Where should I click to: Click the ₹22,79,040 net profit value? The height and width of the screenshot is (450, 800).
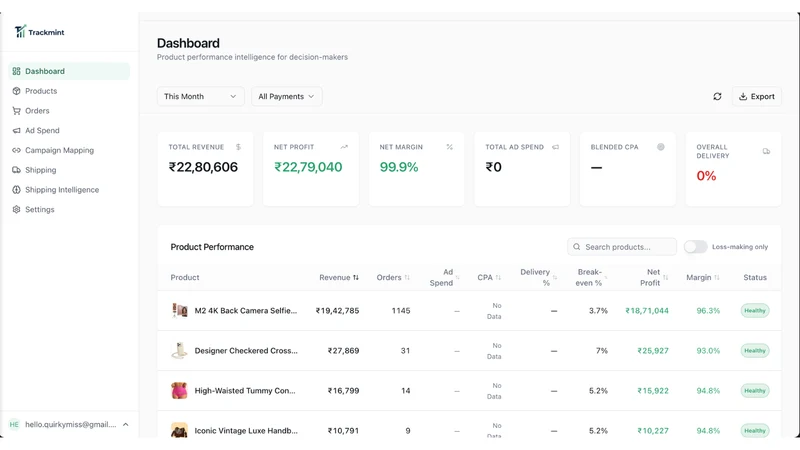pos(308,167)
